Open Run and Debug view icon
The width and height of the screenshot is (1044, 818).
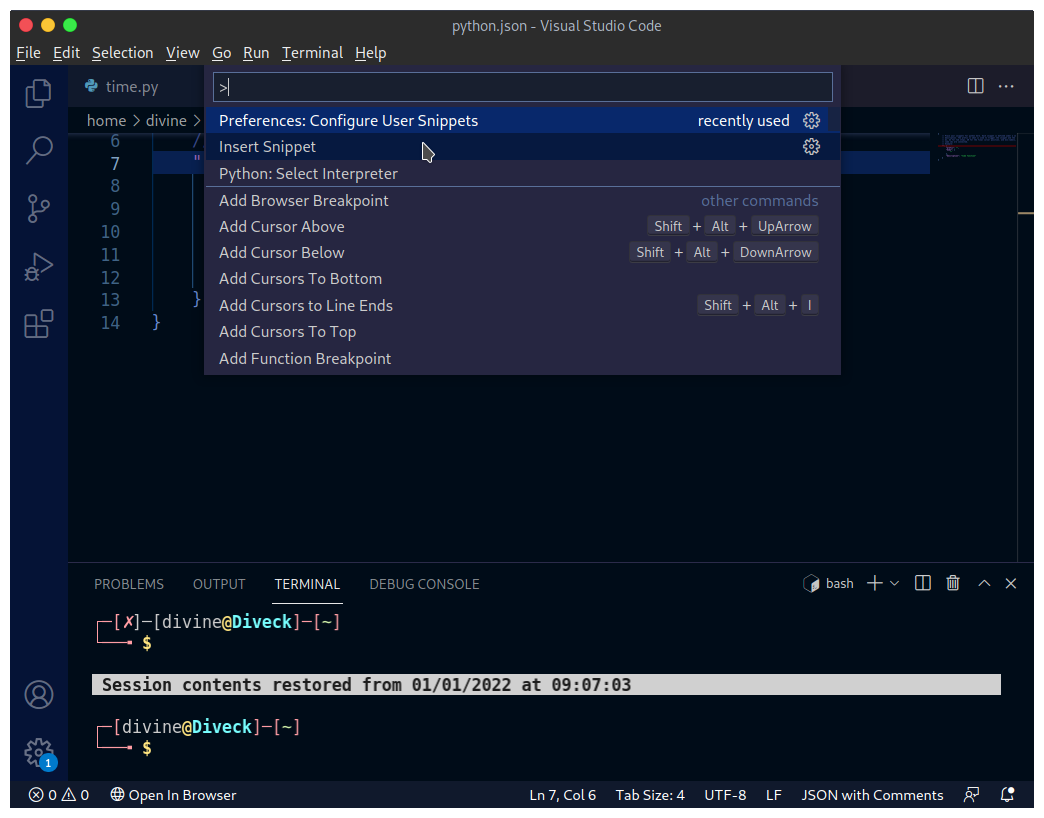pyautogui.click(x=39, y=267)
